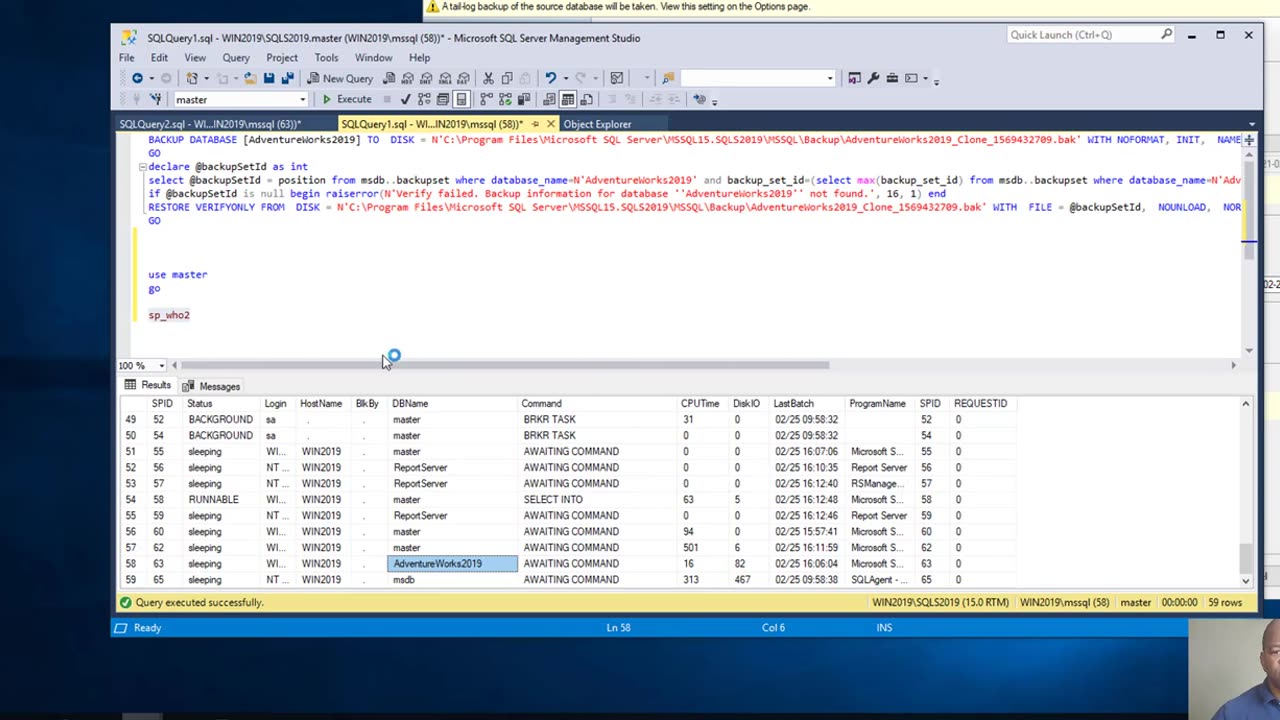Split the editor window with splitter icon
This screenshot has width=1280, height=720.
1249,140
